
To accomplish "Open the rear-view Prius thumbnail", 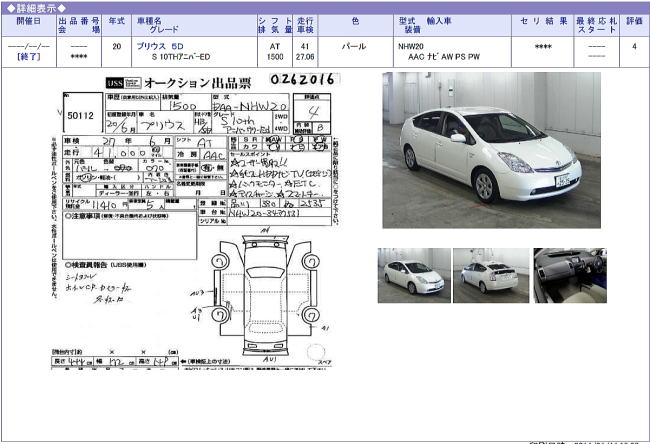I will pos(491,275).
